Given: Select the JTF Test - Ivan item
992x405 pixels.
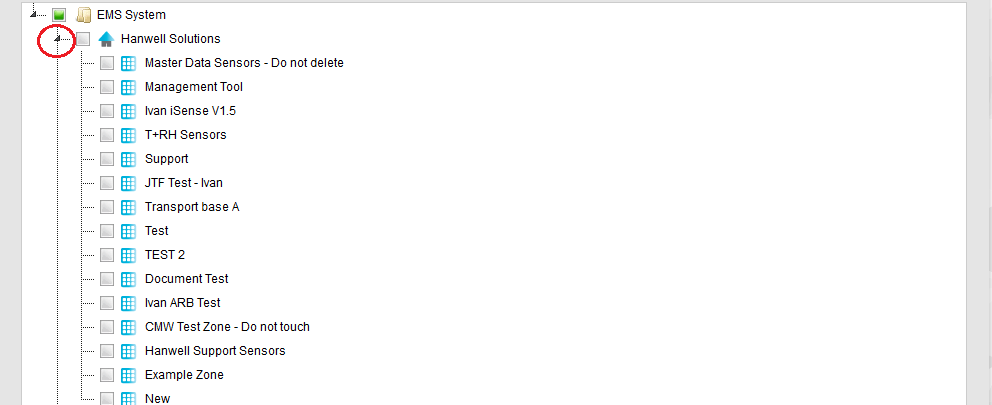Looking at the screenshot, I should [183, 183].
